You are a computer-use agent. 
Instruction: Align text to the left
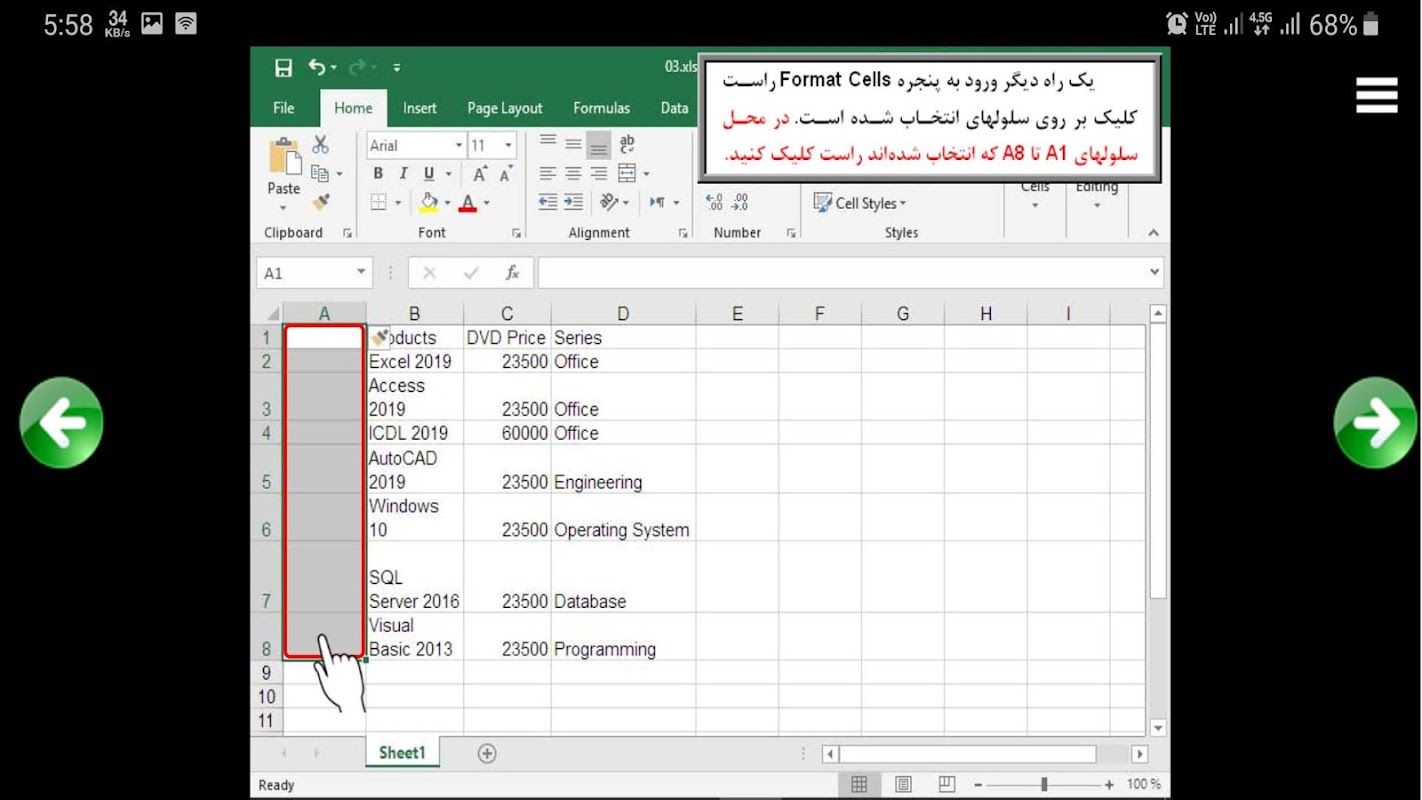(x=548, y=173)
